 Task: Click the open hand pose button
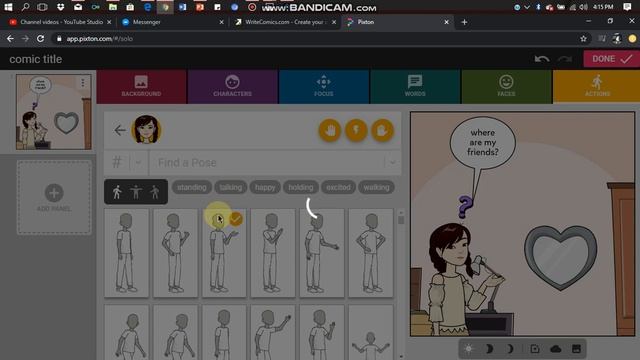tap(330, 130)
